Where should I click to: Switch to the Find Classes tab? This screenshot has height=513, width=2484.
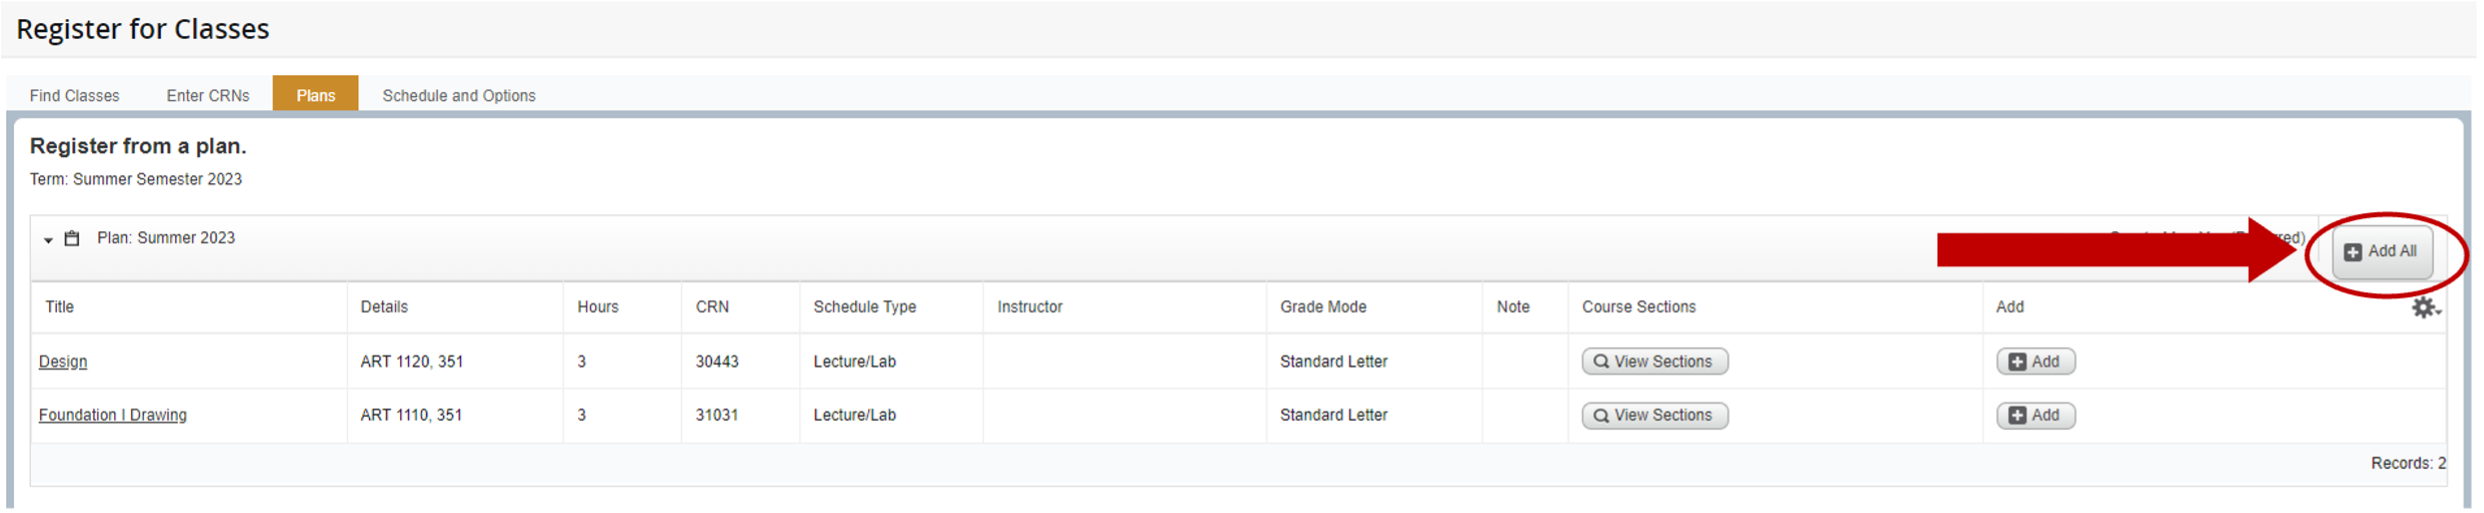tap(75, 96)
